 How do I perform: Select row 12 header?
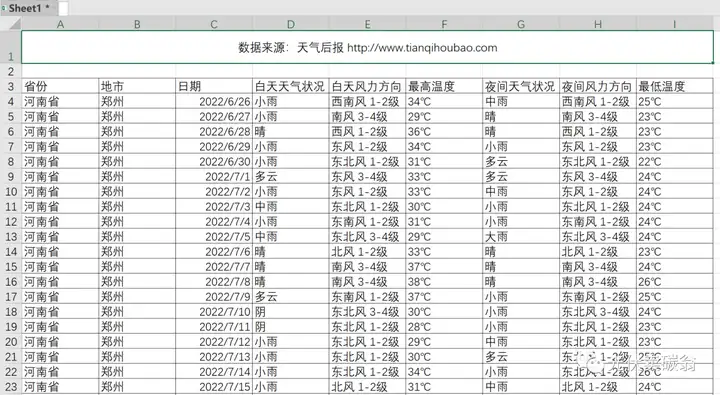tap(11, 222)
